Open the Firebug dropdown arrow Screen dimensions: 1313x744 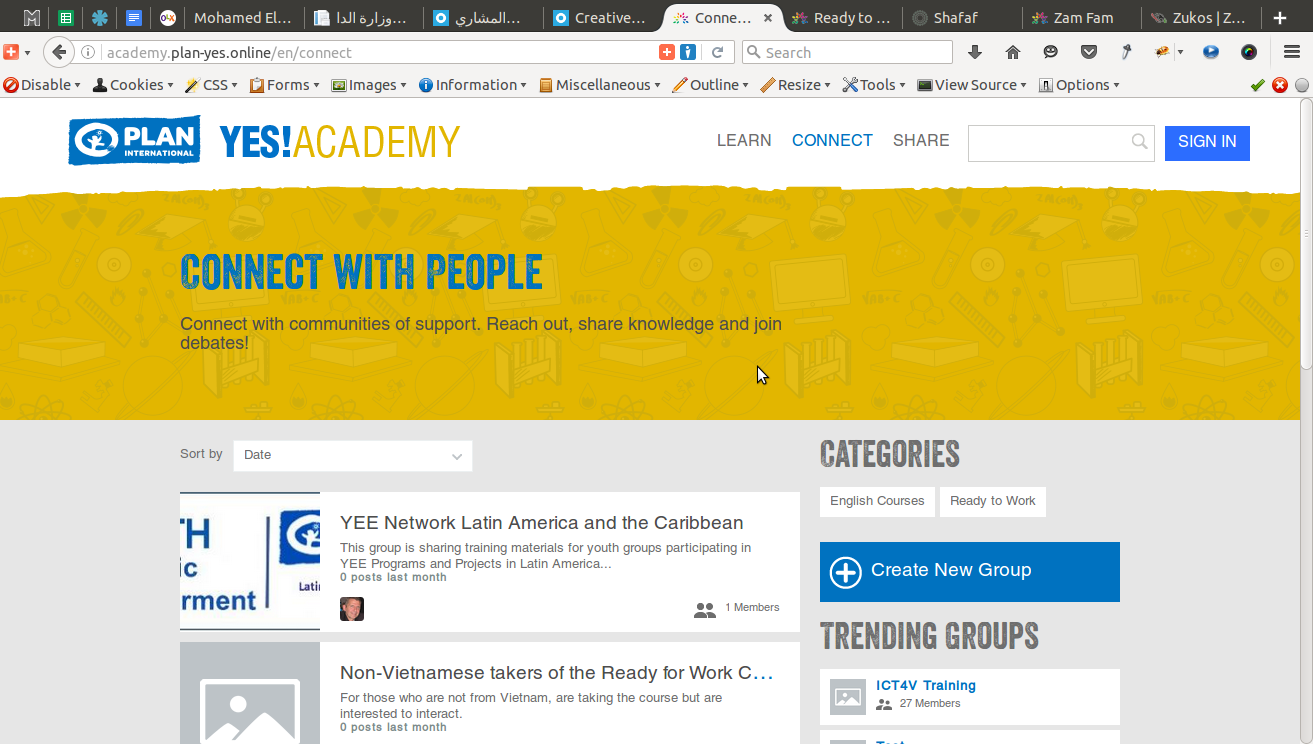point(1180,52)
